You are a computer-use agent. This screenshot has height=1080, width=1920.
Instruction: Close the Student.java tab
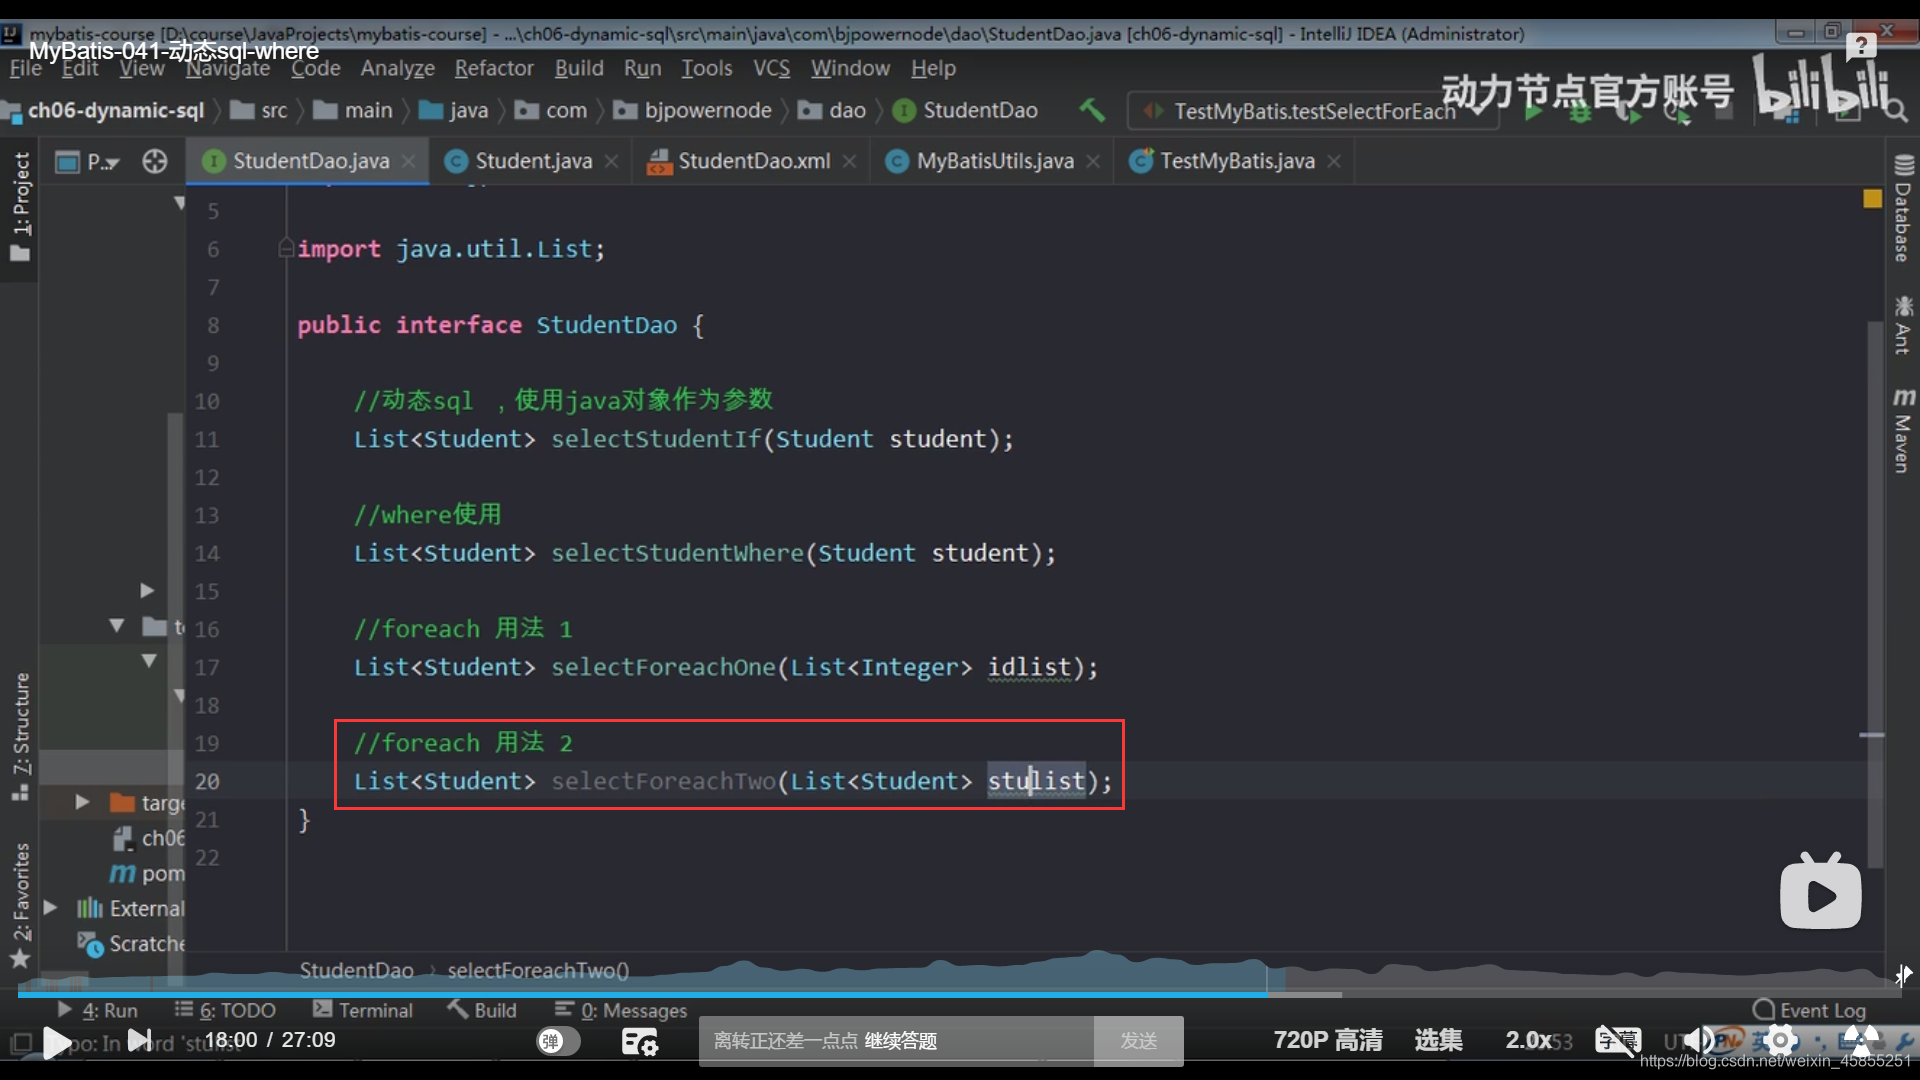611,161
